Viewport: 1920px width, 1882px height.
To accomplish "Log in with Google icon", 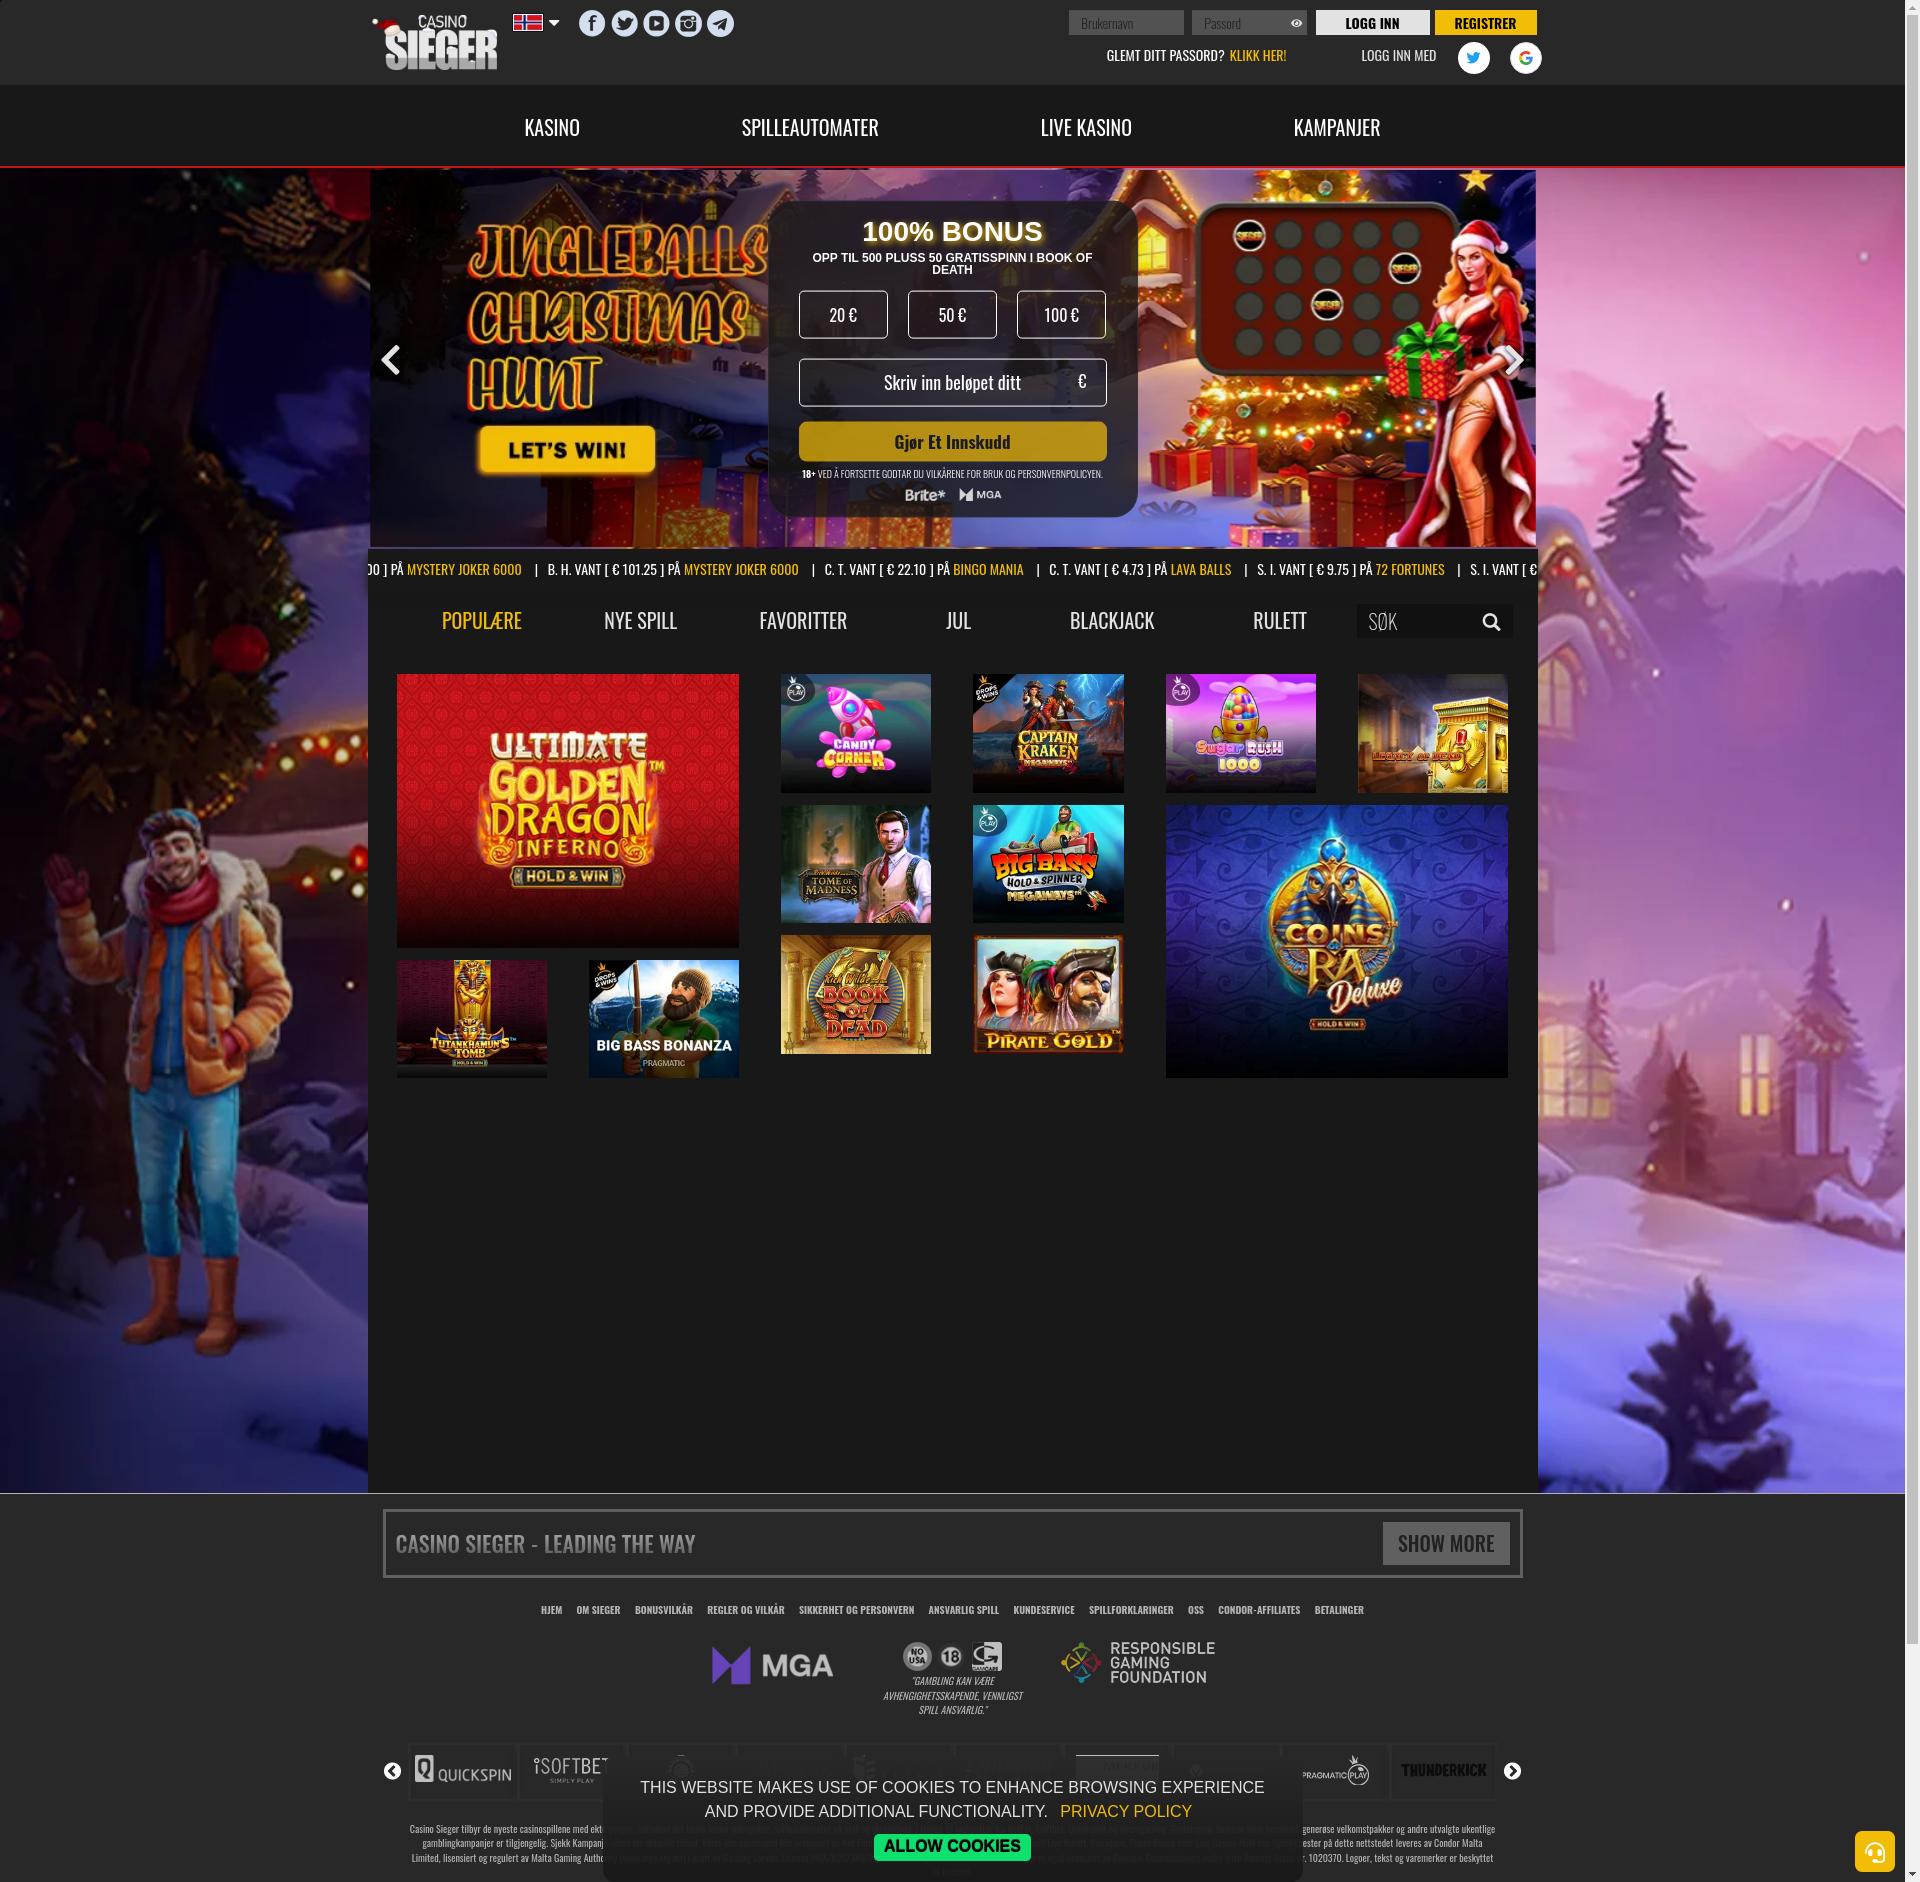I will pyautogui.click(x=1525, y=58).
